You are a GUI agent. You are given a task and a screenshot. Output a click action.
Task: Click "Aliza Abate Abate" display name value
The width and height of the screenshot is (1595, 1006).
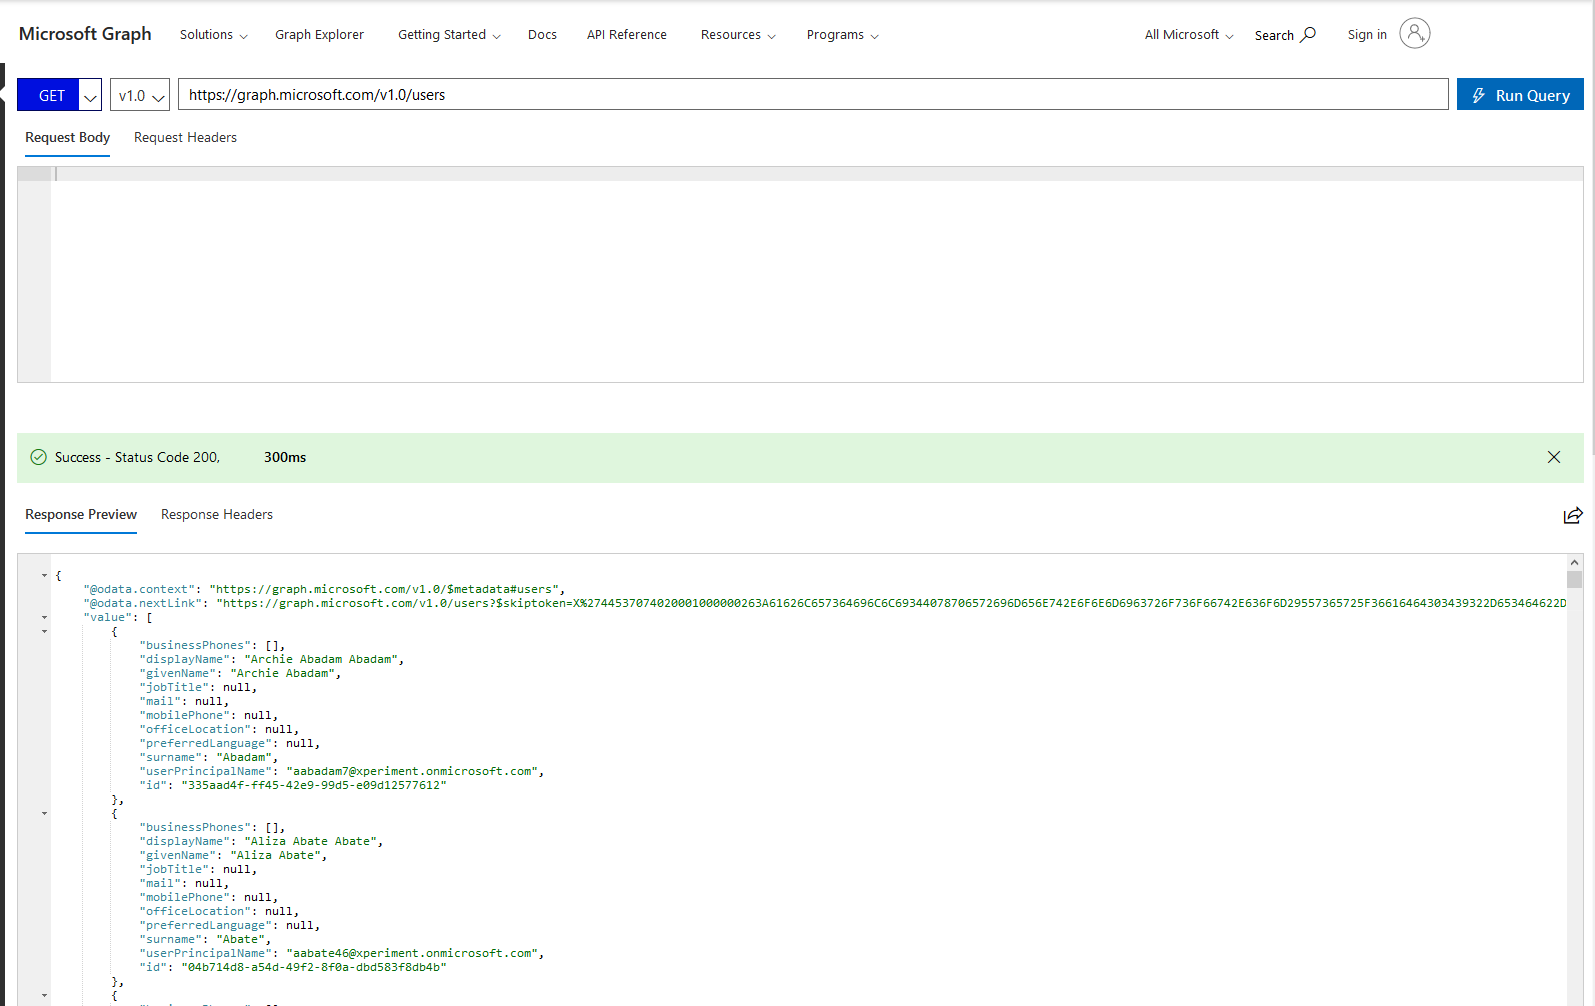coord(310,842)
